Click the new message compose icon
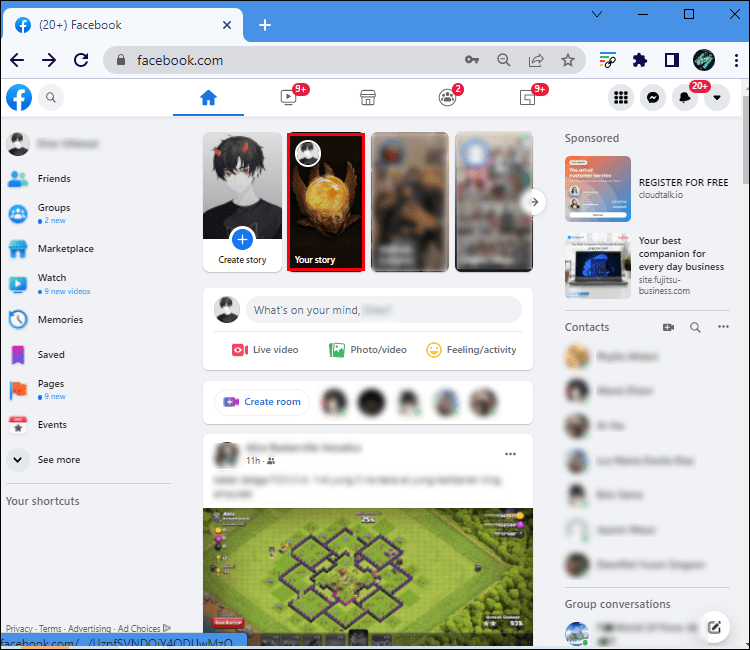750x650 pixels. [x=714, y=627]
